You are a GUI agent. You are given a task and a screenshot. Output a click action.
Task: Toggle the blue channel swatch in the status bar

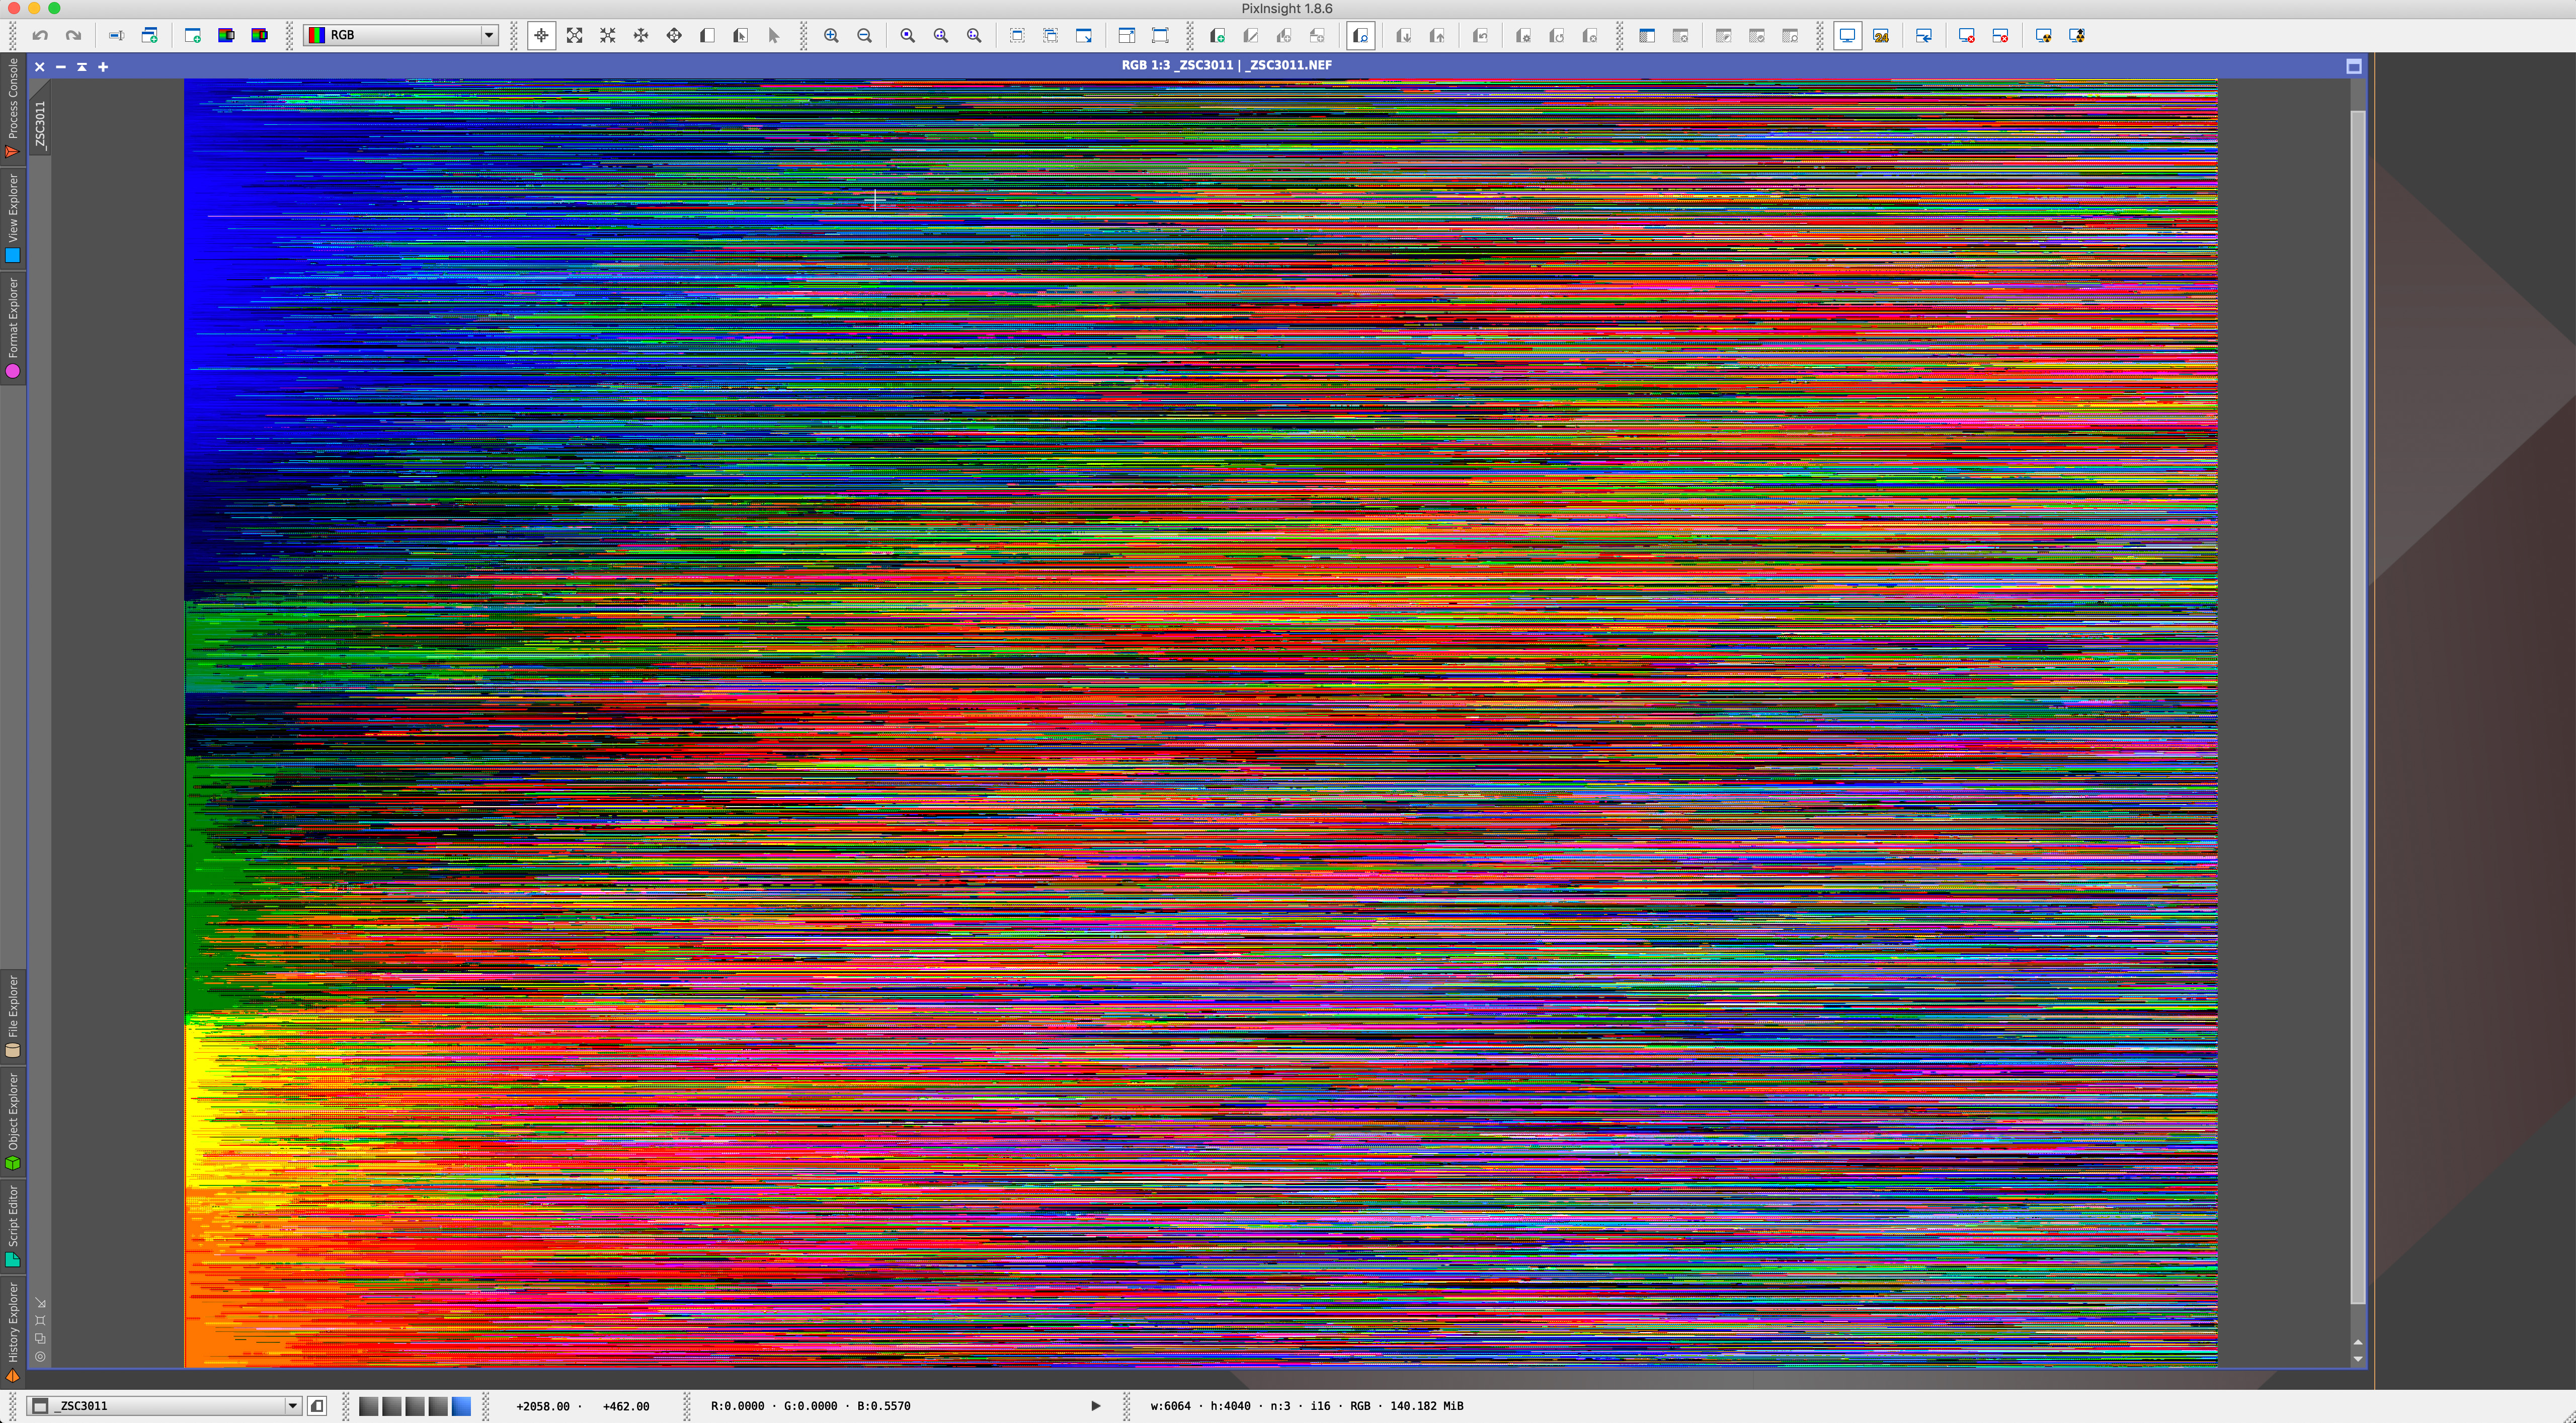[x=461, y=1406]
